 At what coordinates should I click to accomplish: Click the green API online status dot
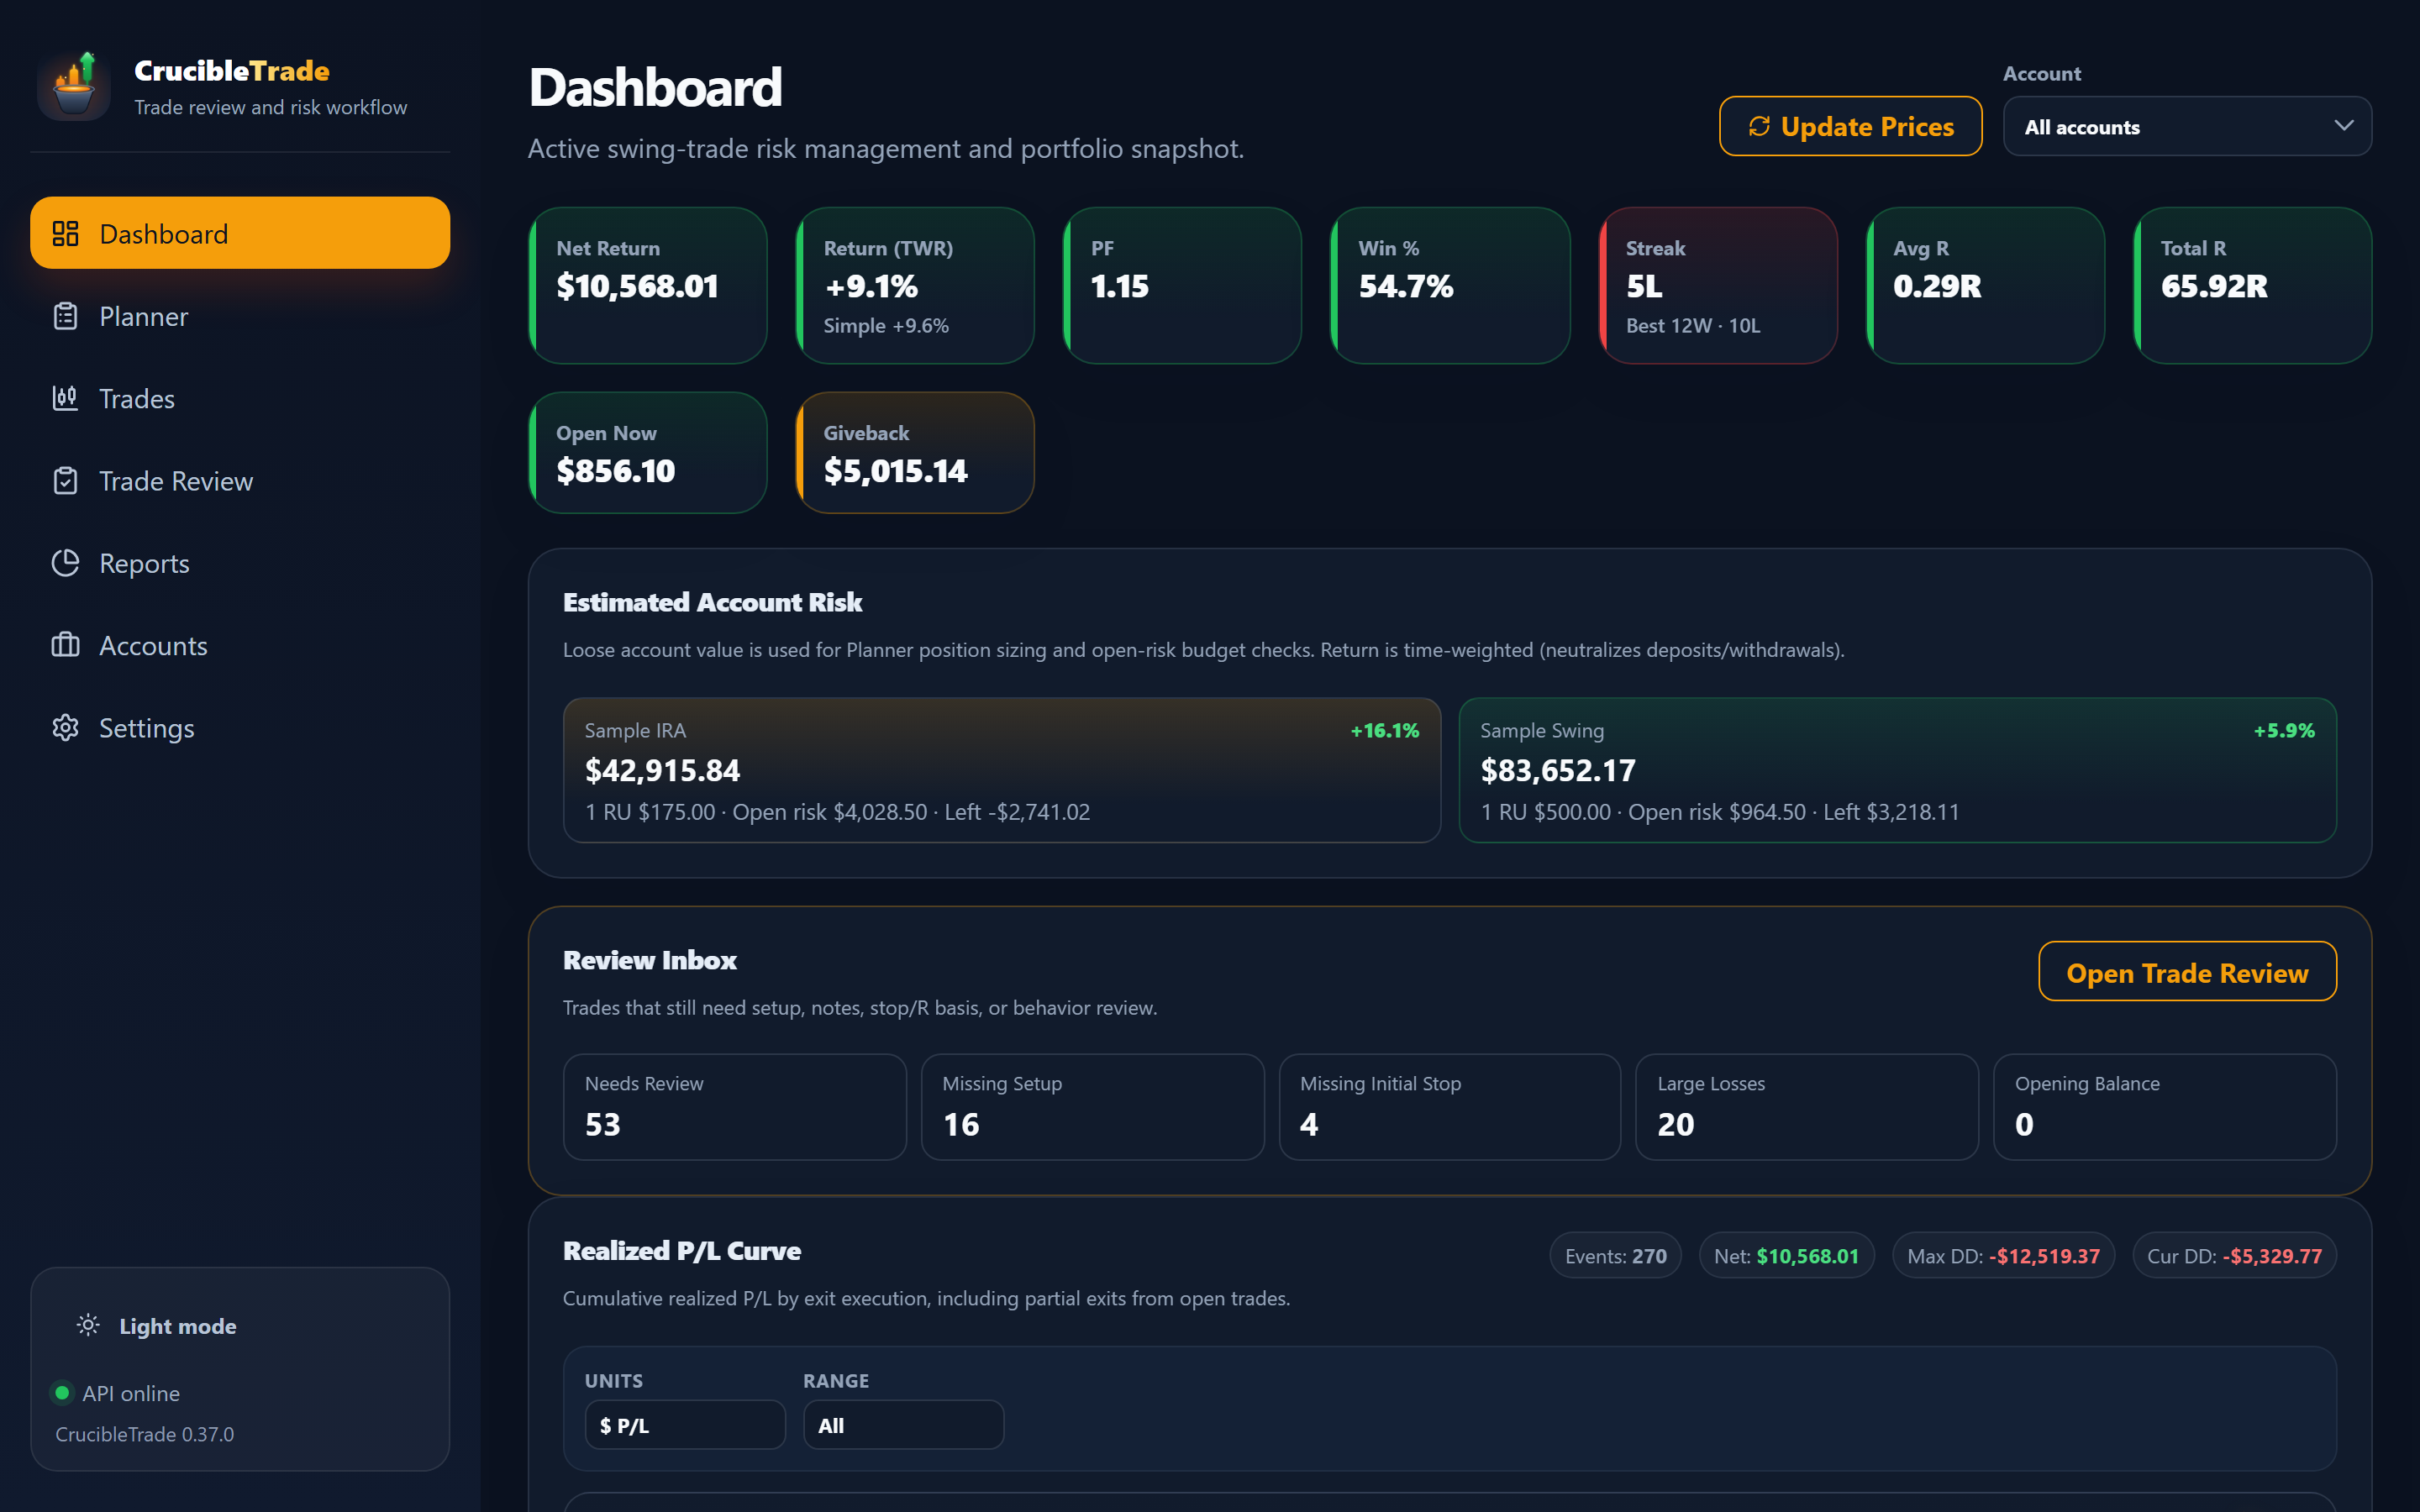pyautogui.click(x=62, y=1392)
